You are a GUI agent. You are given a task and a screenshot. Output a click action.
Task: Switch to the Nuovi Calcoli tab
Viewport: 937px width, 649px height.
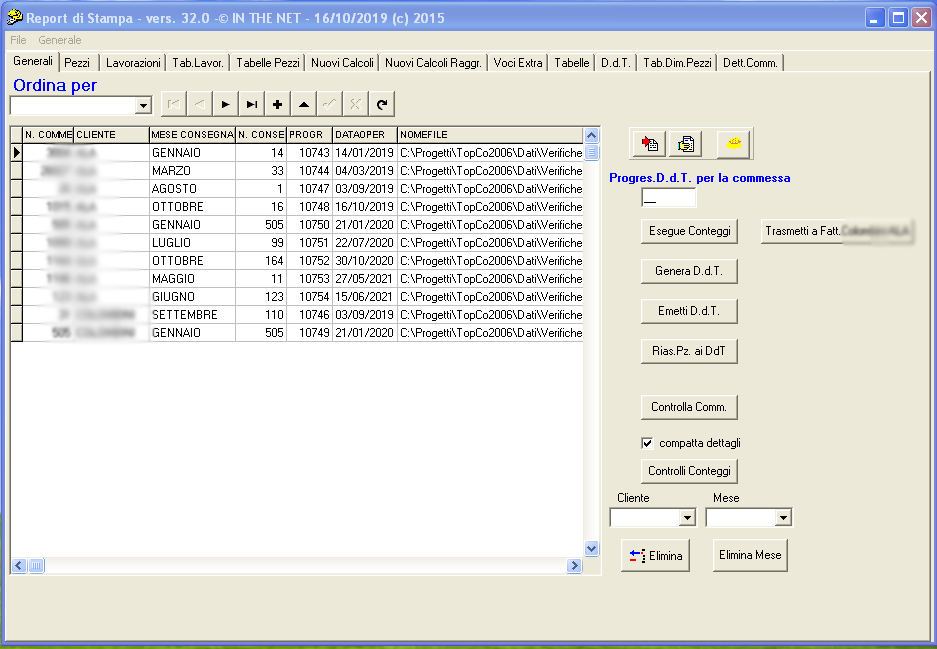342,63
